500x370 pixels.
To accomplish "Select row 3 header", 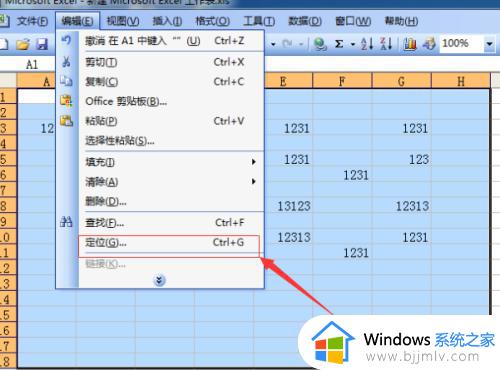I will tap(8, 128).
